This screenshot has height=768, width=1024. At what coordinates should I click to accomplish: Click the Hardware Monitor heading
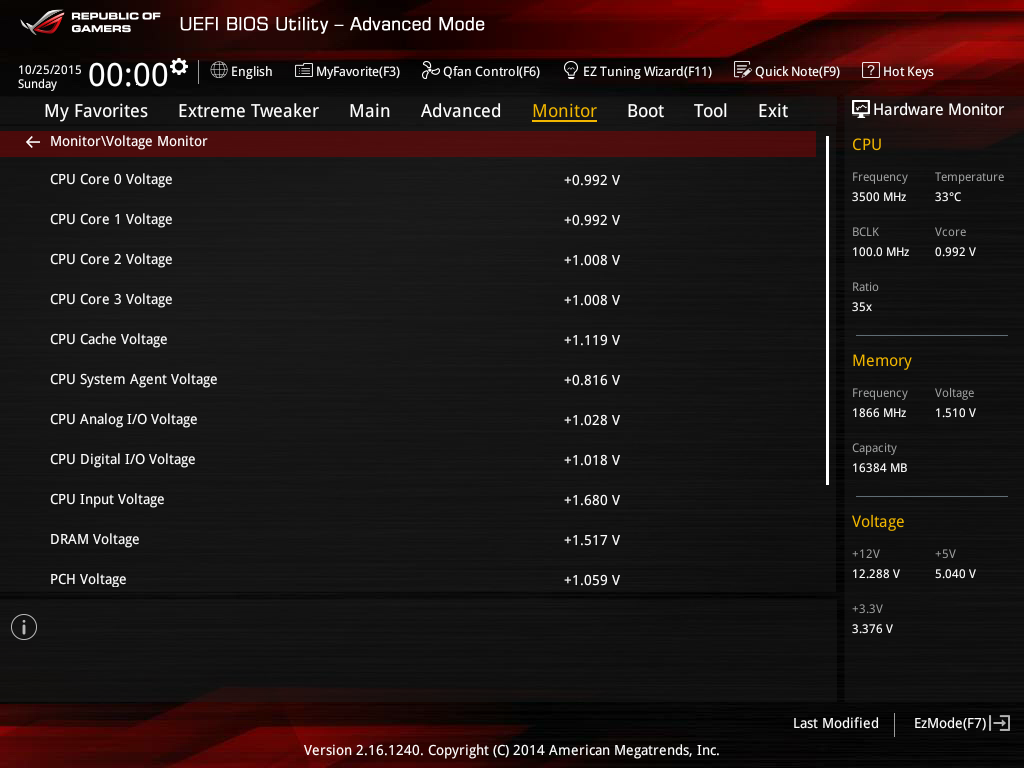point(938,109)
